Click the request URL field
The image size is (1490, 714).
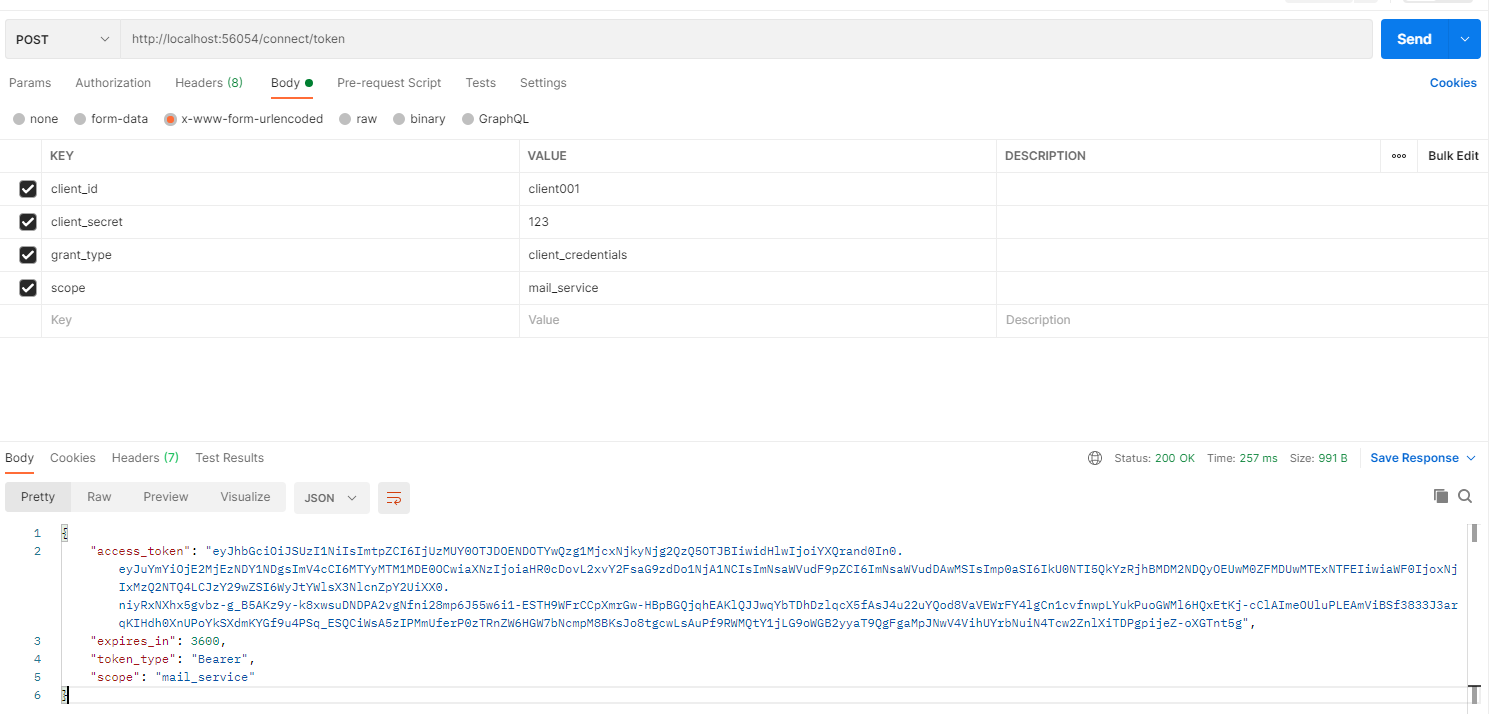[746, 39]
